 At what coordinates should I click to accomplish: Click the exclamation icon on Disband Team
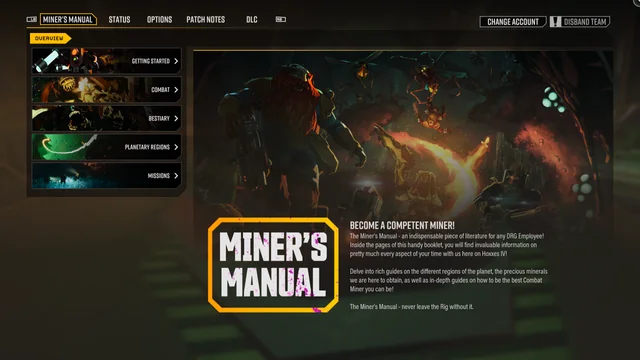[556, 22]
